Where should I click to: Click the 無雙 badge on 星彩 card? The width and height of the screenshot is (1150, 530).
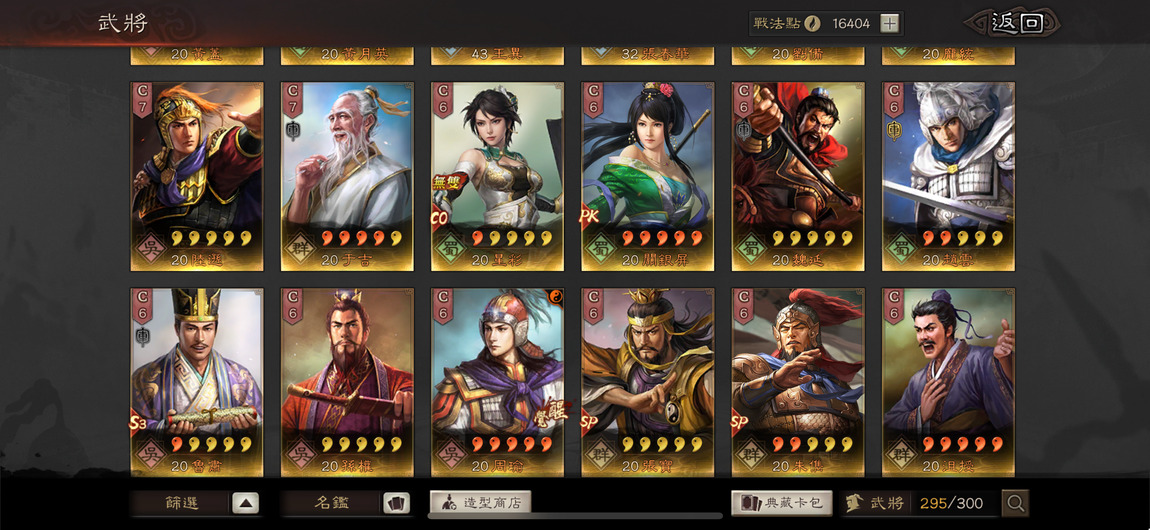(447, 183)
